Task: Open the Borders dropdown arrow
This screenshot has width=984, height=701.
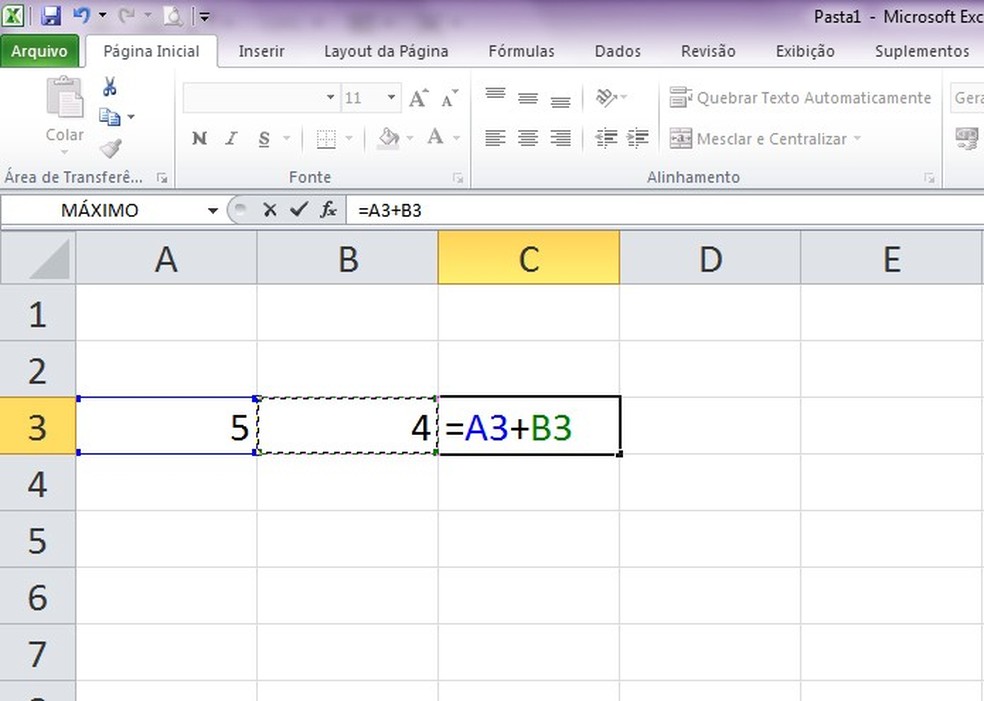Action: [x=350, y=138]
